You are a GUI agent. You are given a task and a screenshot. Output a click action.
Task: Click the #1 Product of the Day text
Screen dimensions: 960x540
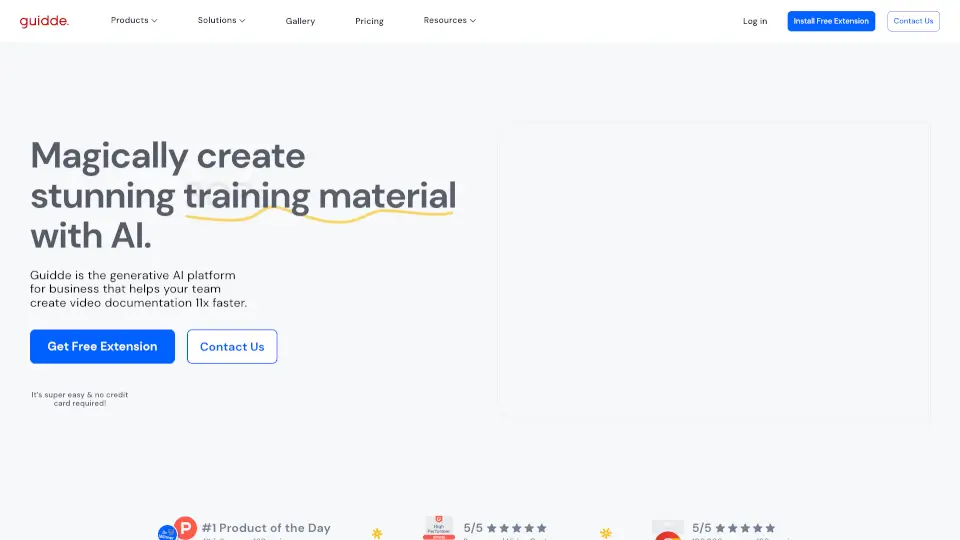point(266,528)
